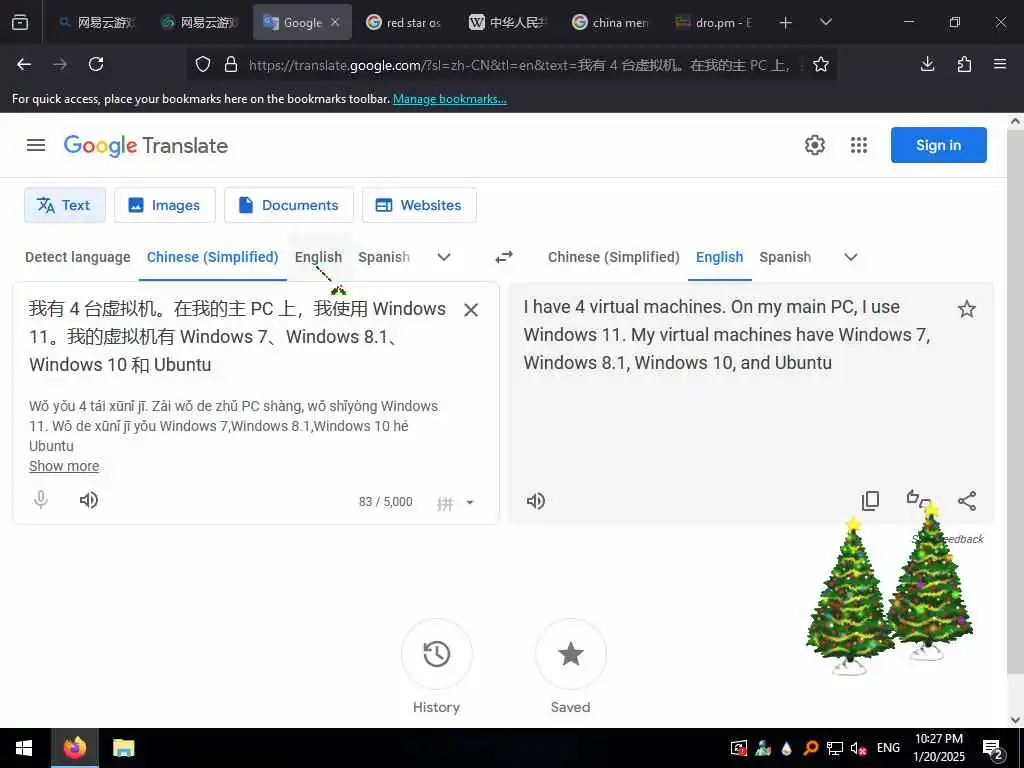Image resolution: width=1024 pixels, height=768 pixels.
Task: Show site tracking protection shield info
Action: coord(203,64)
